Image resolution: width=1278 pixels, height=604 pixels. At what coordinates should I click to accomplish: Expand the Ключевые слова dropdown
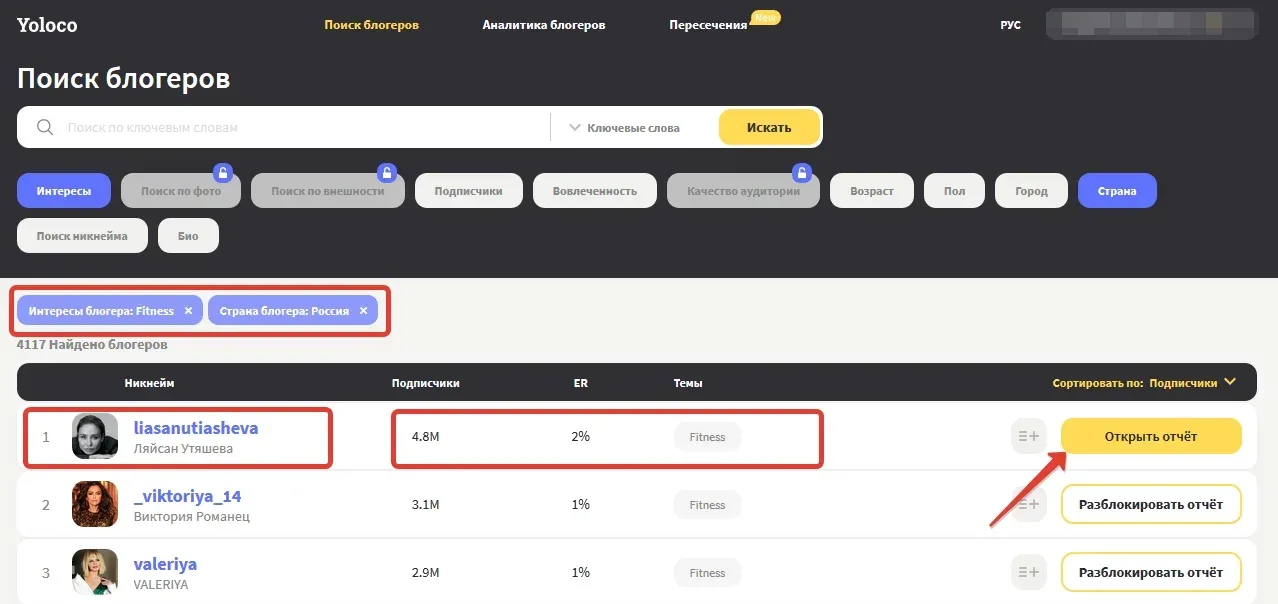(624, 128)
